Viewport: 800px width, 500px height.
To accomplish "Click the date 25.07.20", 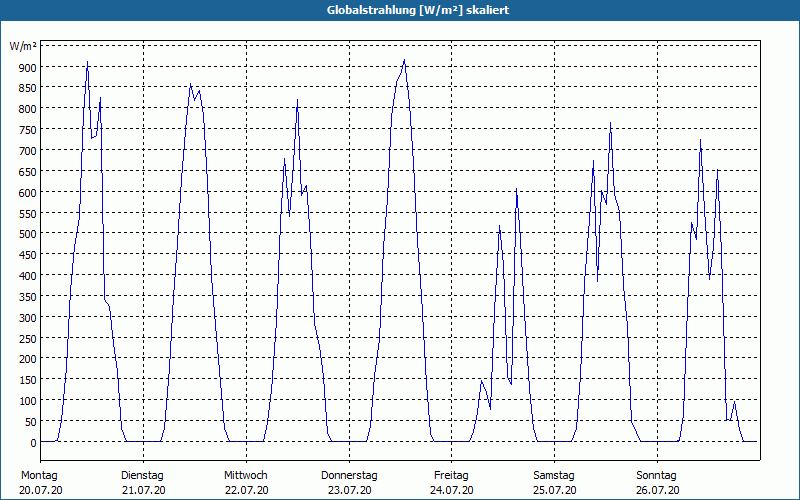I will tap(555, 490).
